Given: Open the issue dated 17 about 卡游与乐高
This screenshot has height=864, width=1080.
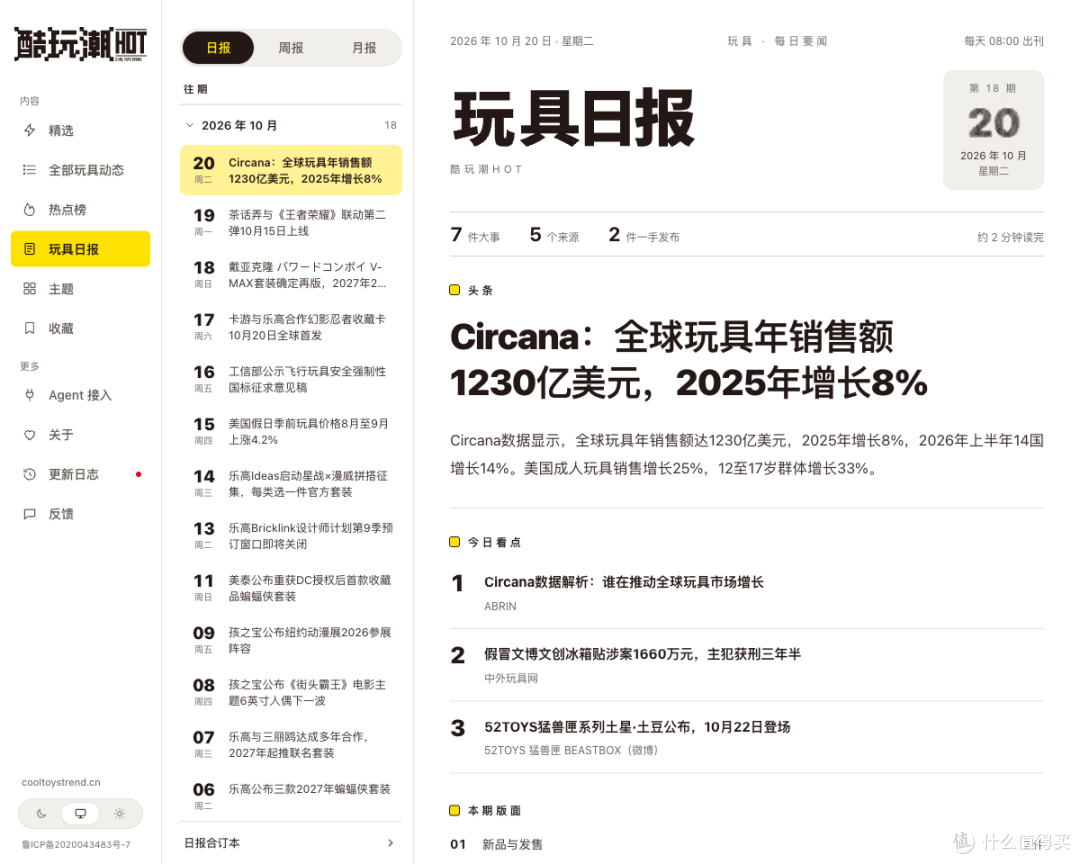Looking at the screenshot, I should click(291, 327).
